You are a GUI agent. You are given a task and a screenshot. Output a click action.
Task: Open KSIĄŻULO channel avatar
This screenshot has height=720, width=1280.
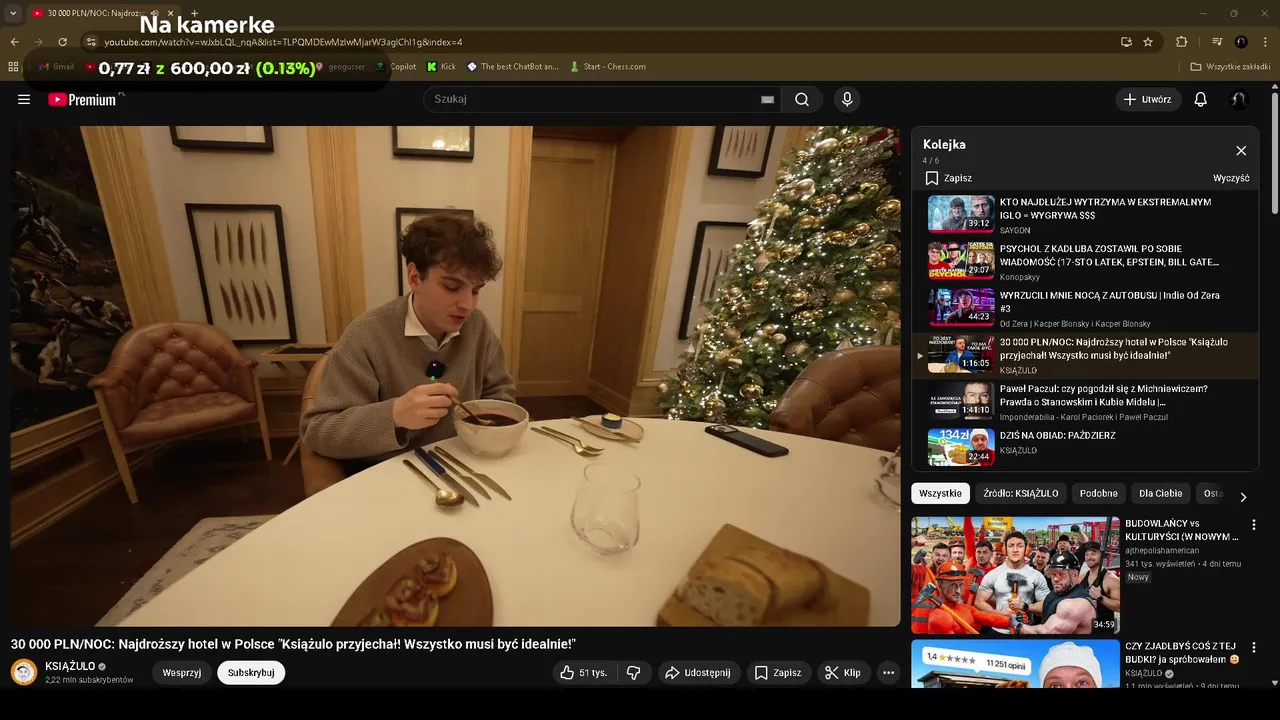click(24, 672)
